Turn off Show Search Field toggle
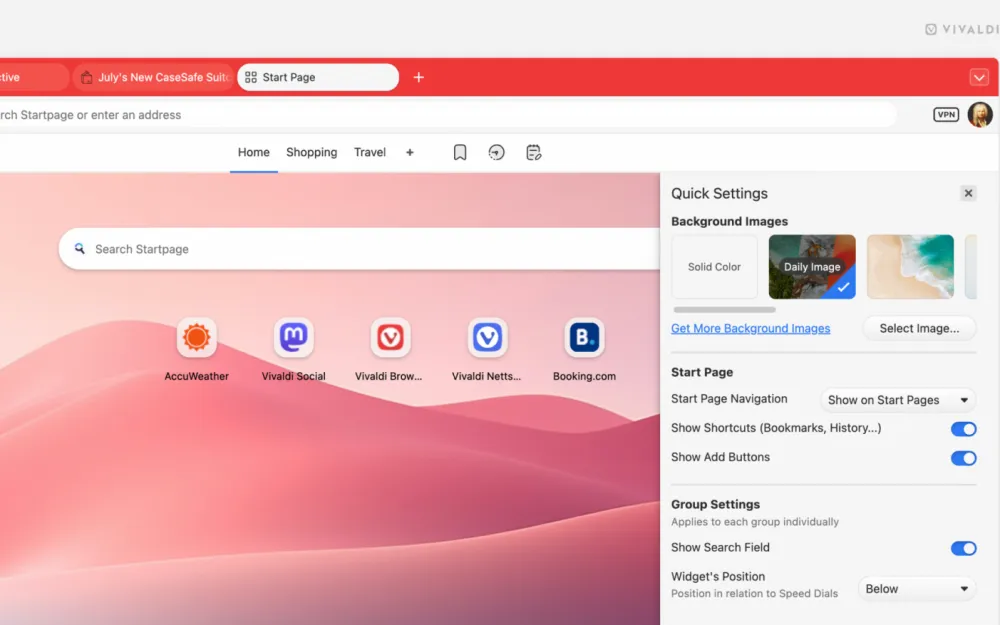The height and width of the screenshot is (625, 1000). (x=963, y=548)
